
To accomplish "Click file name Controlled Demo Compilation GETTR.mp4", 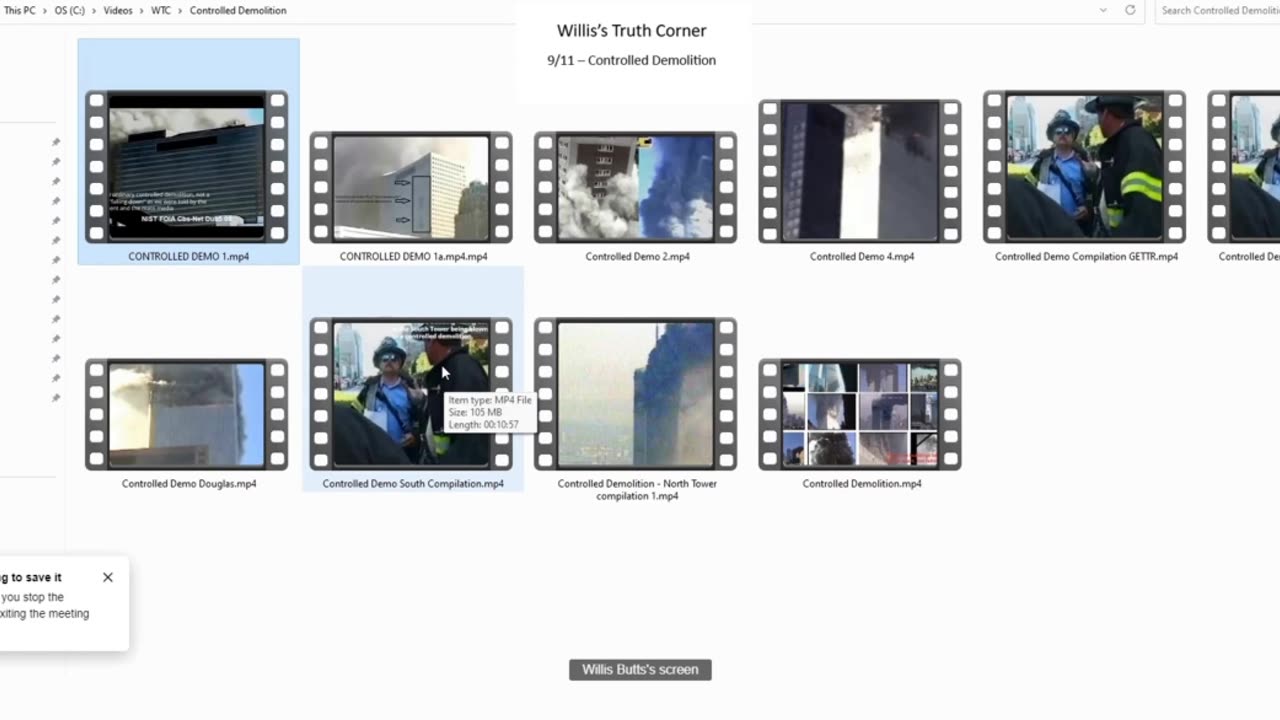I will click(x=1086, y=257).
